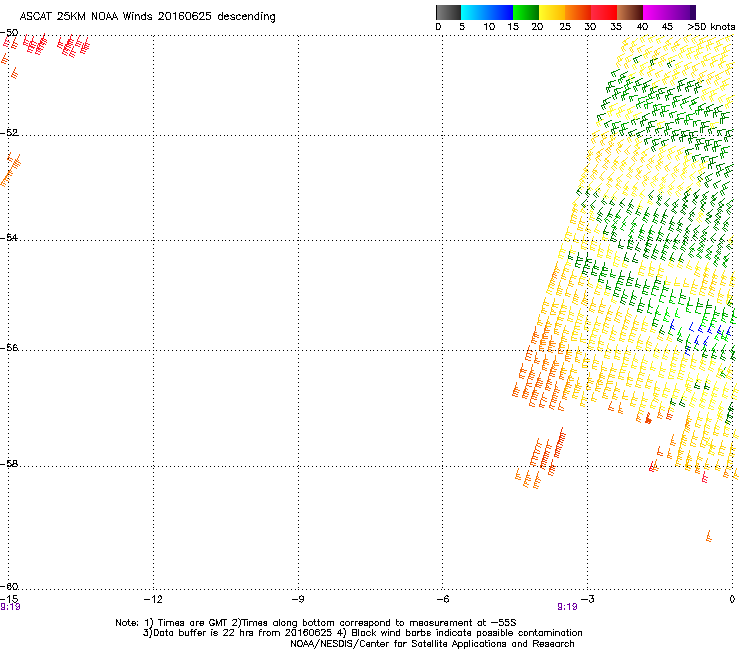
Task: Click the 'NOAA/NESDIS/Center for Satellite Applications and Research' credit
Action: click(x=432, y=644)
